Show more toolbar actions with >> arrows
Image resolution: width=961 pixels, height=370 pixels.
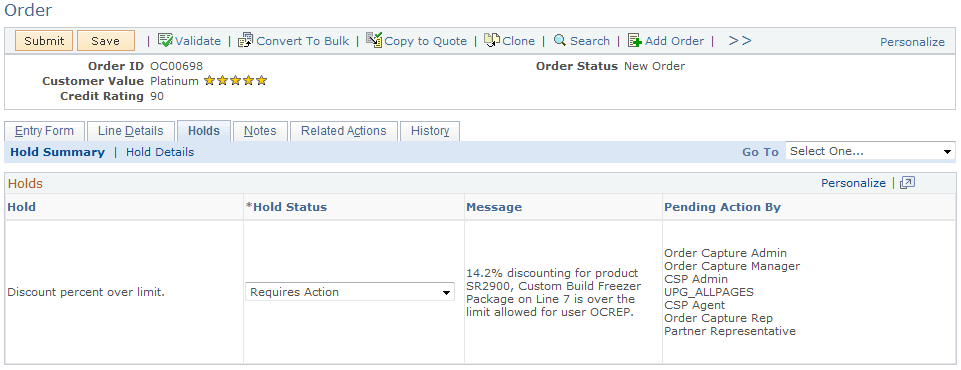click(x=740, y=40)
